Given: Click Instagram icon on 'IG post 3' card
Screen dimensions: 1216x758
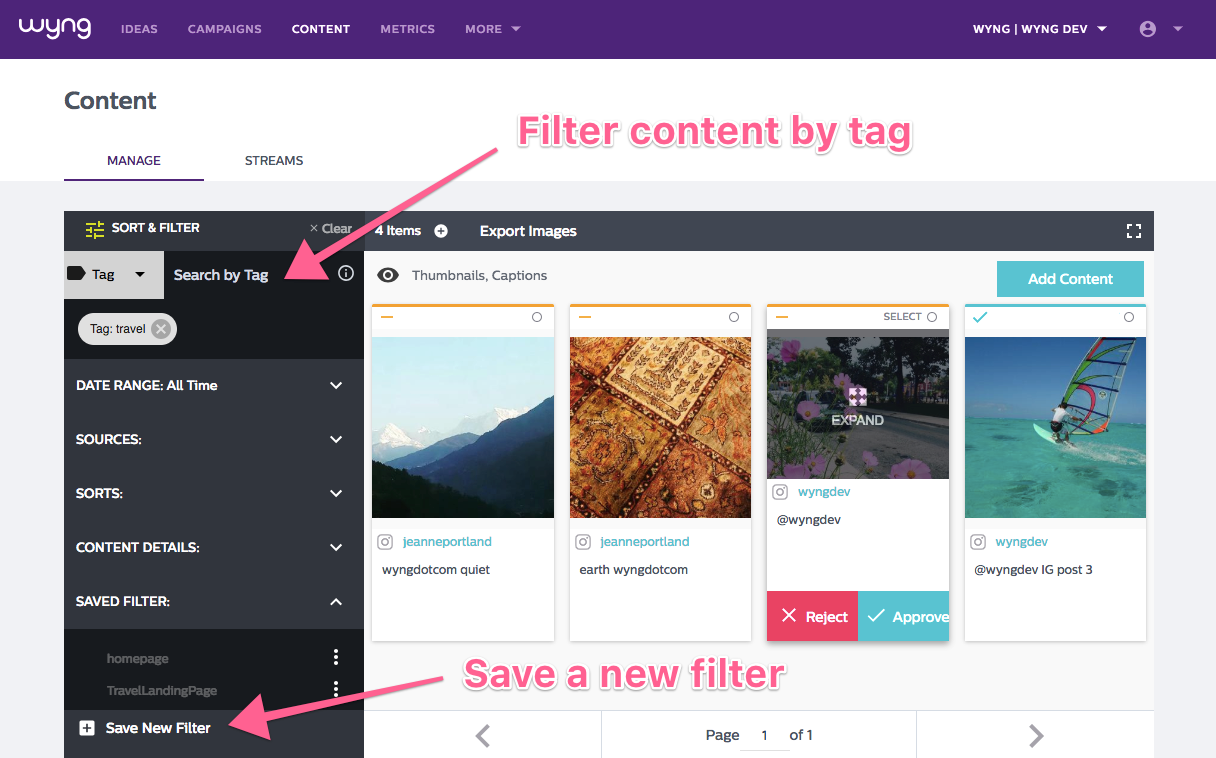Looking at the screenshot, I should pos(978,542).
